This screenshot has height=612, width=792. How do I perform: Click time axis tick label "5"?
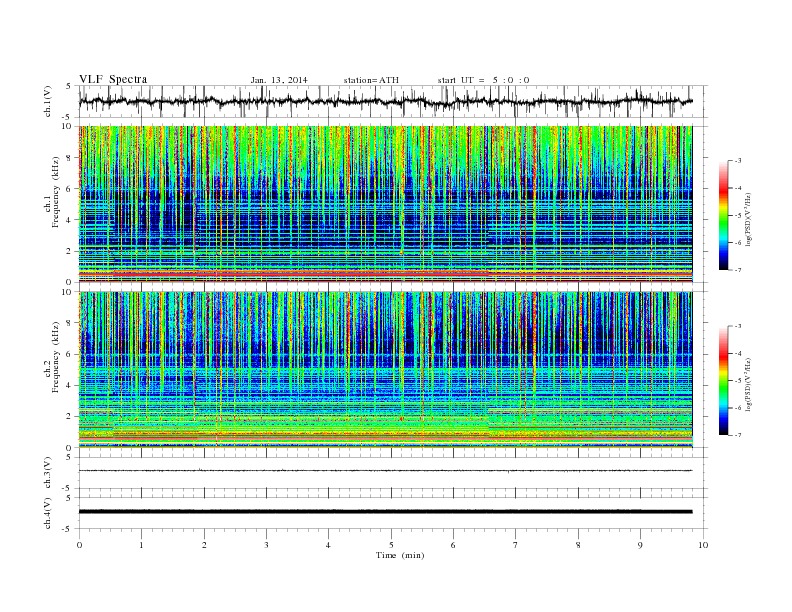(x=391, y=545)
